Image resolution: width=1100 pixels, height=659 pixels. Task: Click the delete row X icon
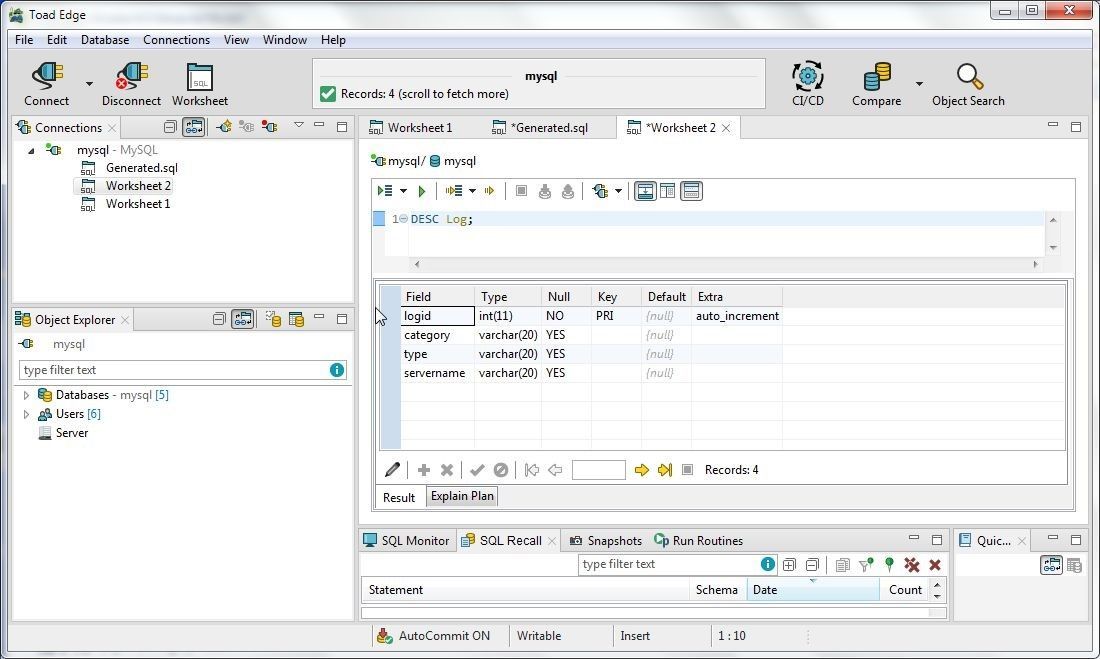pos(447,470)
